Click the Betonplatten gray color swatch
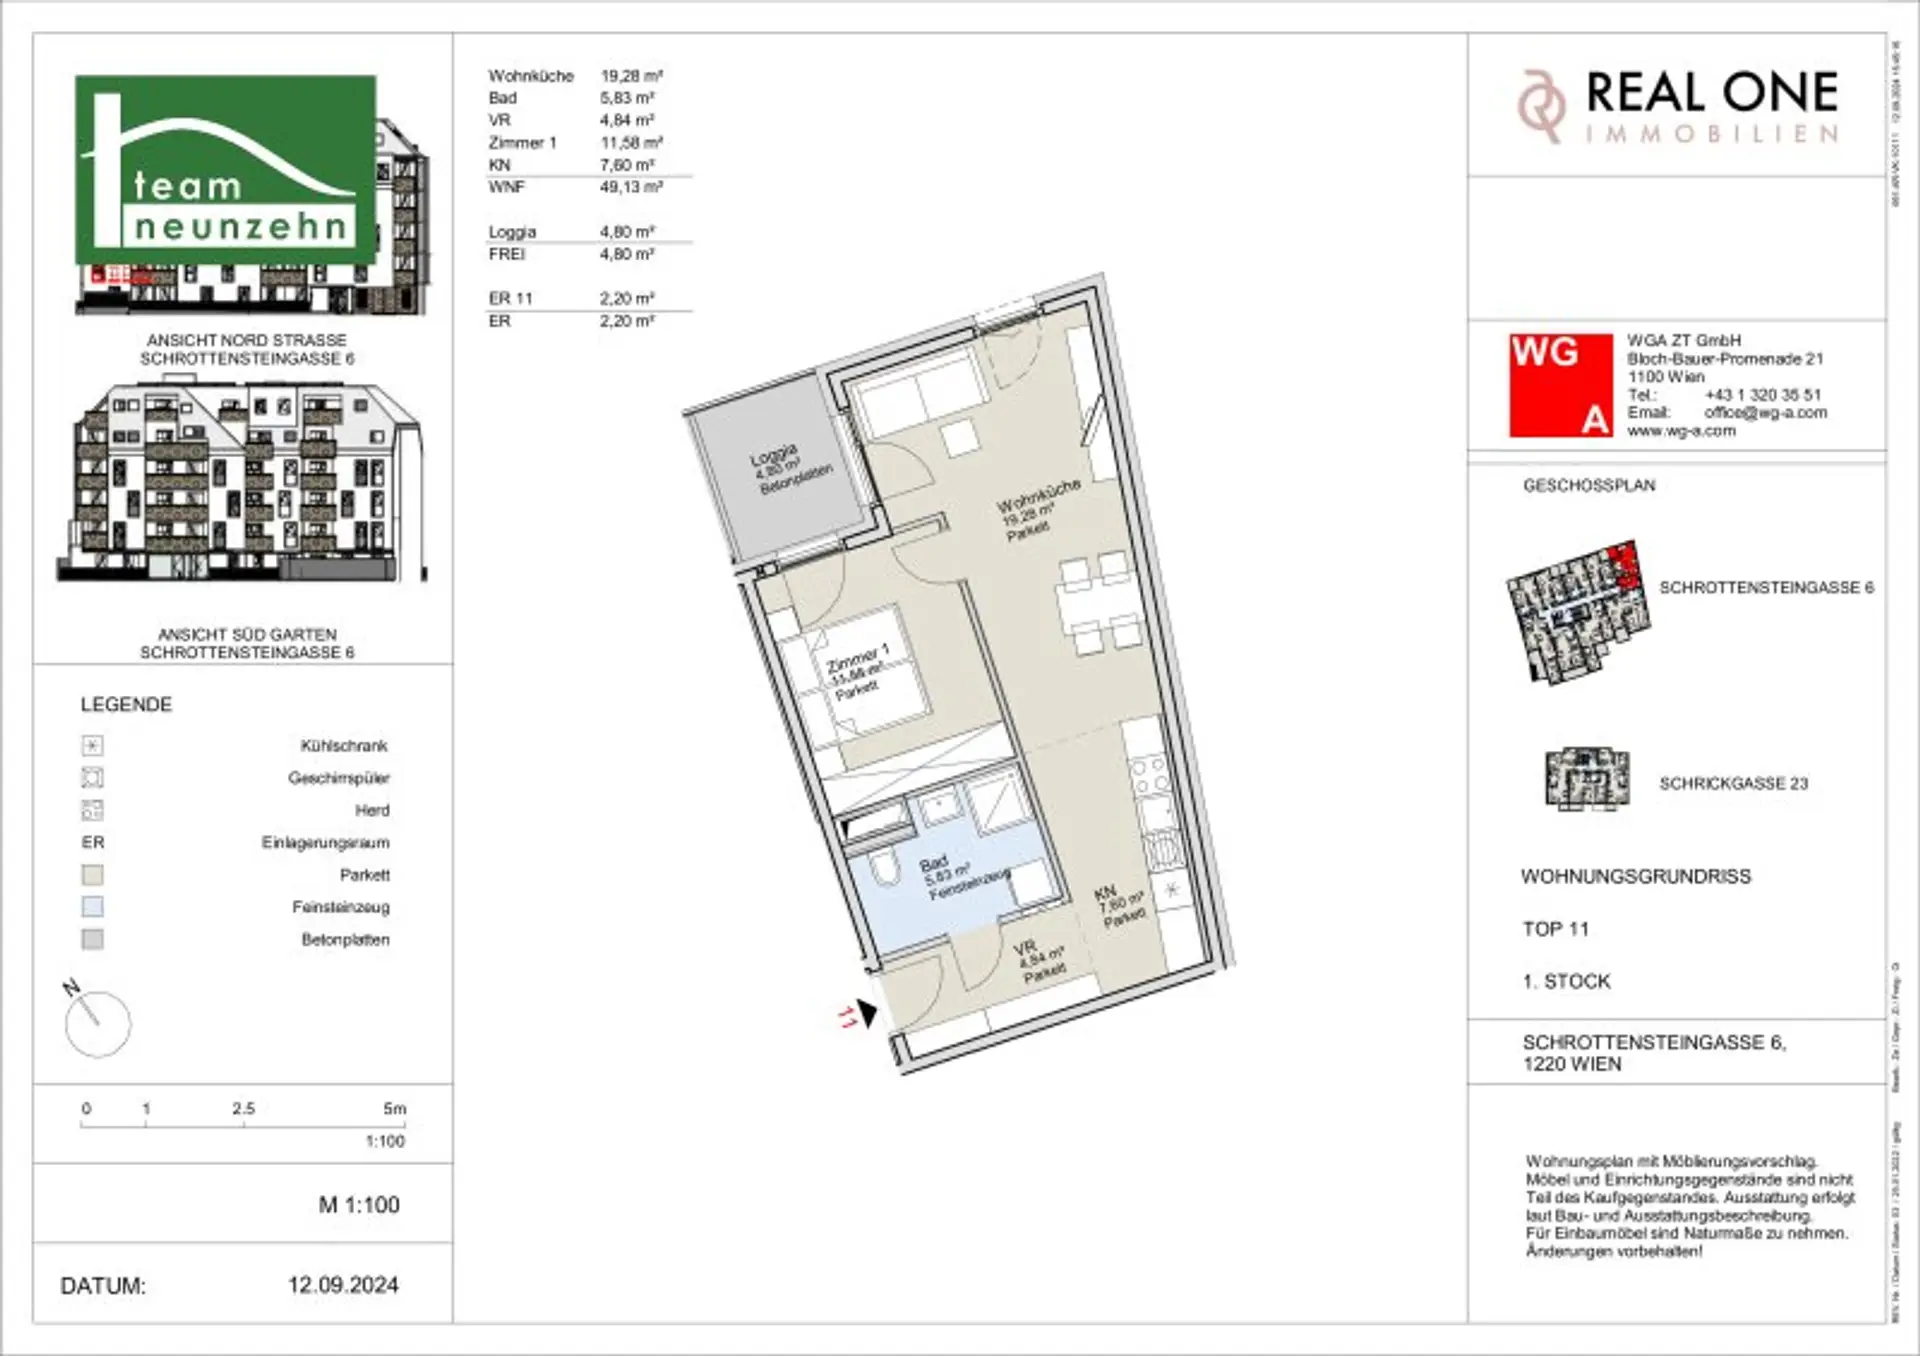This screenshot has width=1920, height=1356. click(x=92, y=939)
